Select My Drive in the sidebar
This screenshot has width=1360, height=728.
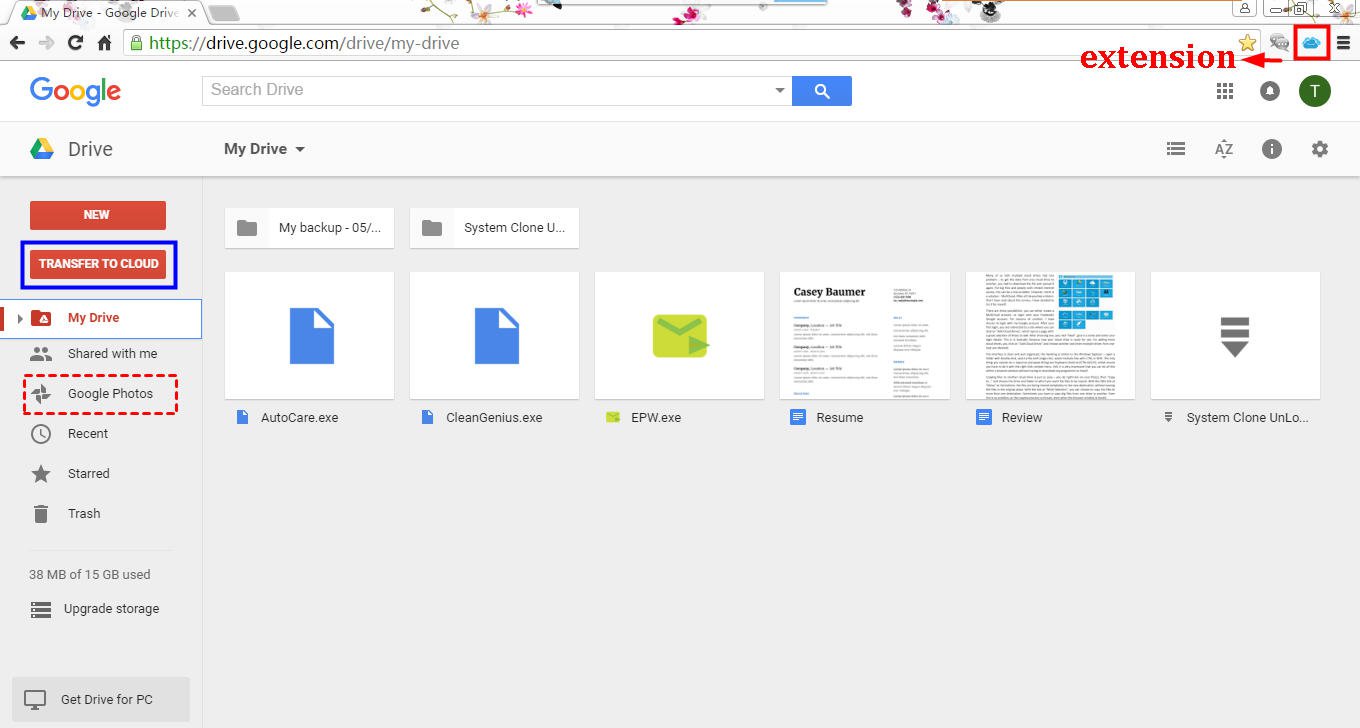101,318
